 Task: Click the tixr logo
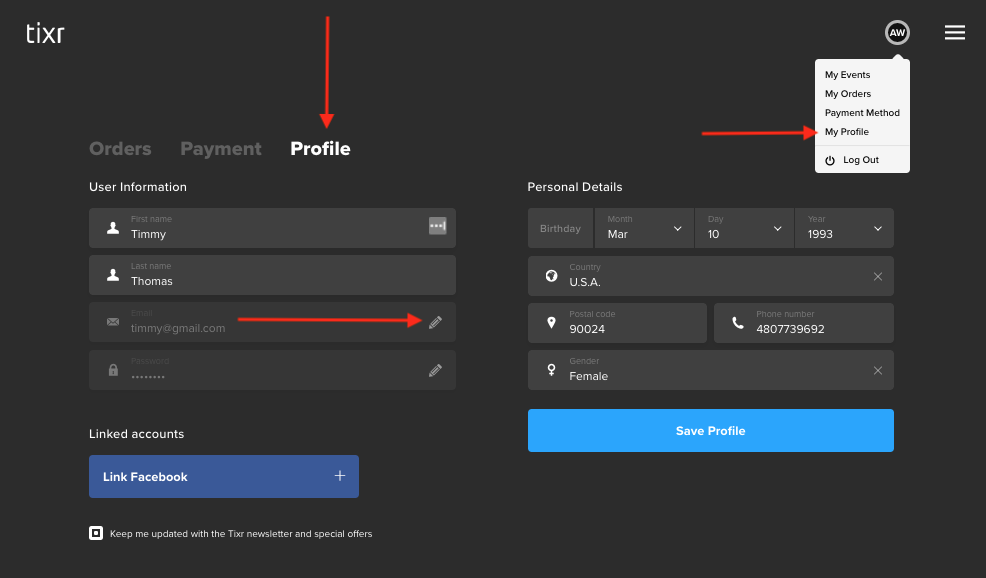(x=45, y=33)
